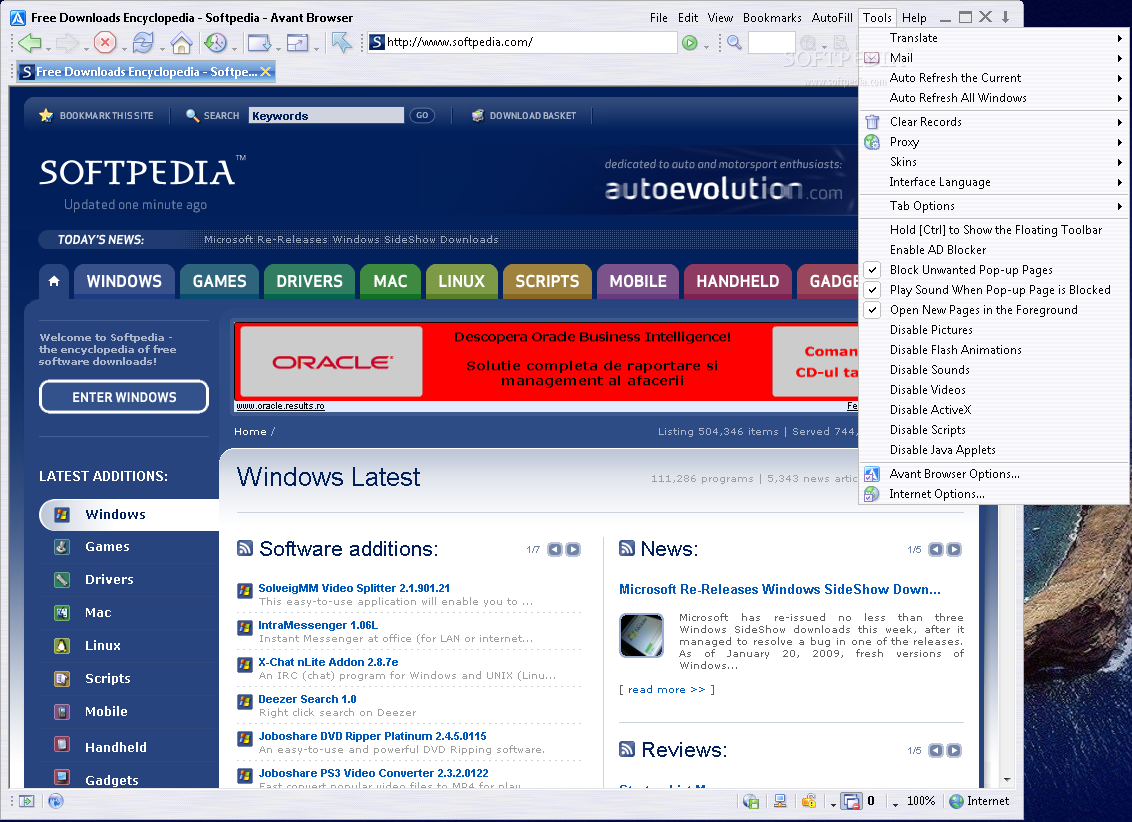This screenshot has height=822, width=1132.
Task: Click the read more link under News
Action: click(x=666, y=690)
